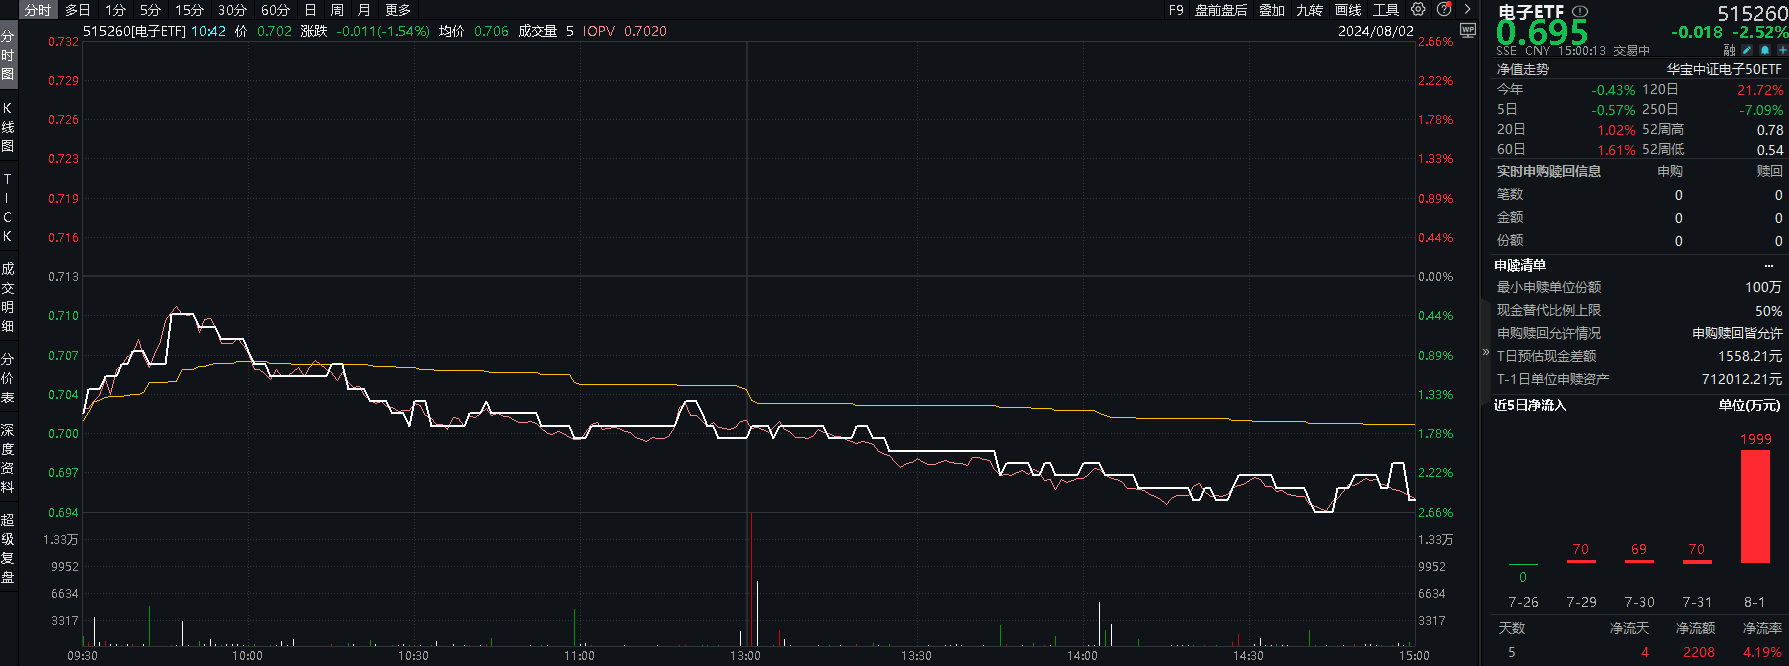The width and height of the screenshot is (1789, 666).
Task: Select the 日 daily chart tab
Action: coord(310,10)
